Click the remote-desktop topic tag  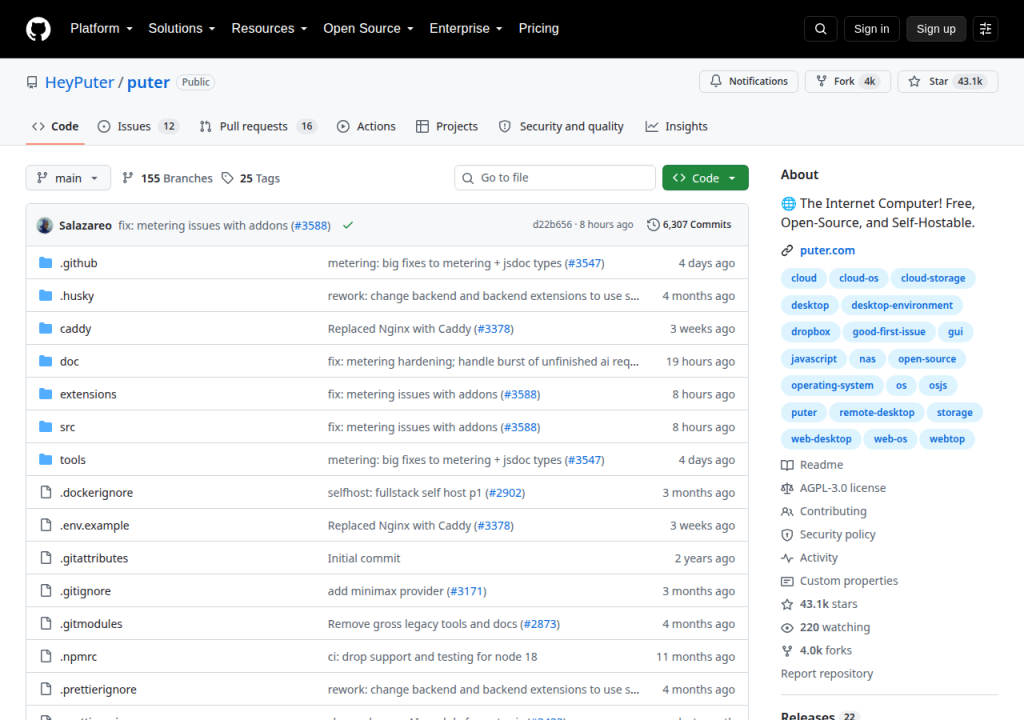click(x=876, y=413)
